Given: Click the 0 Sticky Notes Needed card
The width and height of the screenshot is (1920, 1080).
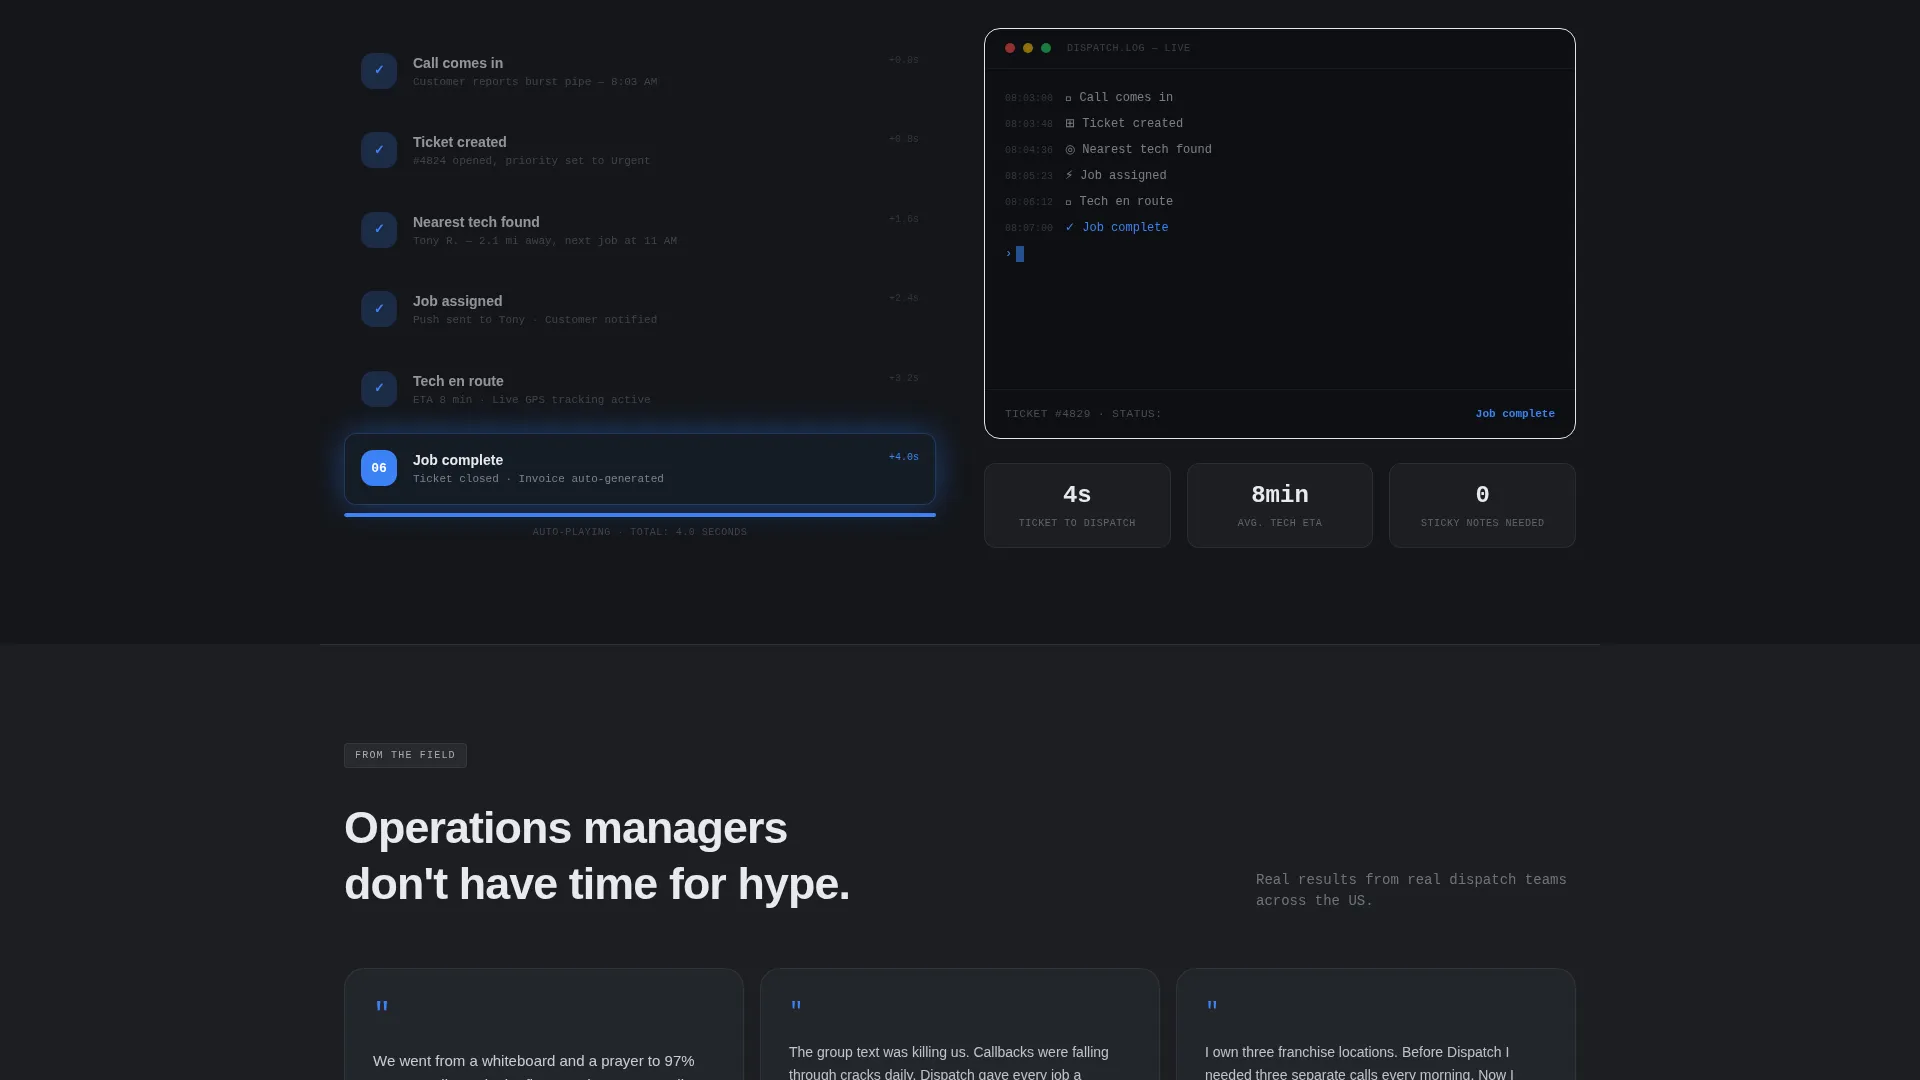Looking at the screenshot, I should (x=1482, y=506).
